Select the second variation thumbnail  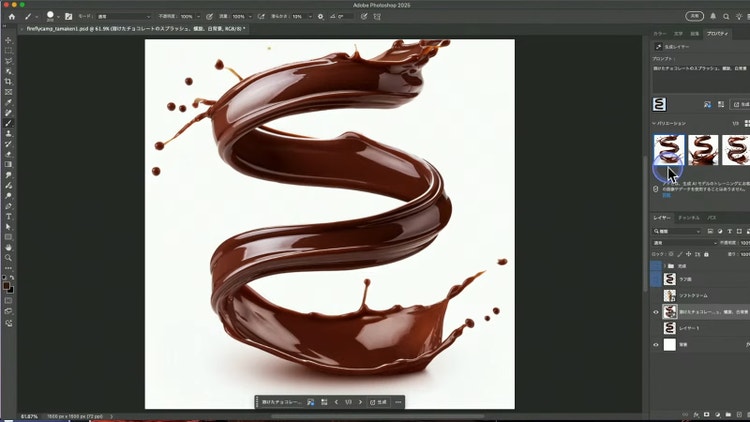703,150
